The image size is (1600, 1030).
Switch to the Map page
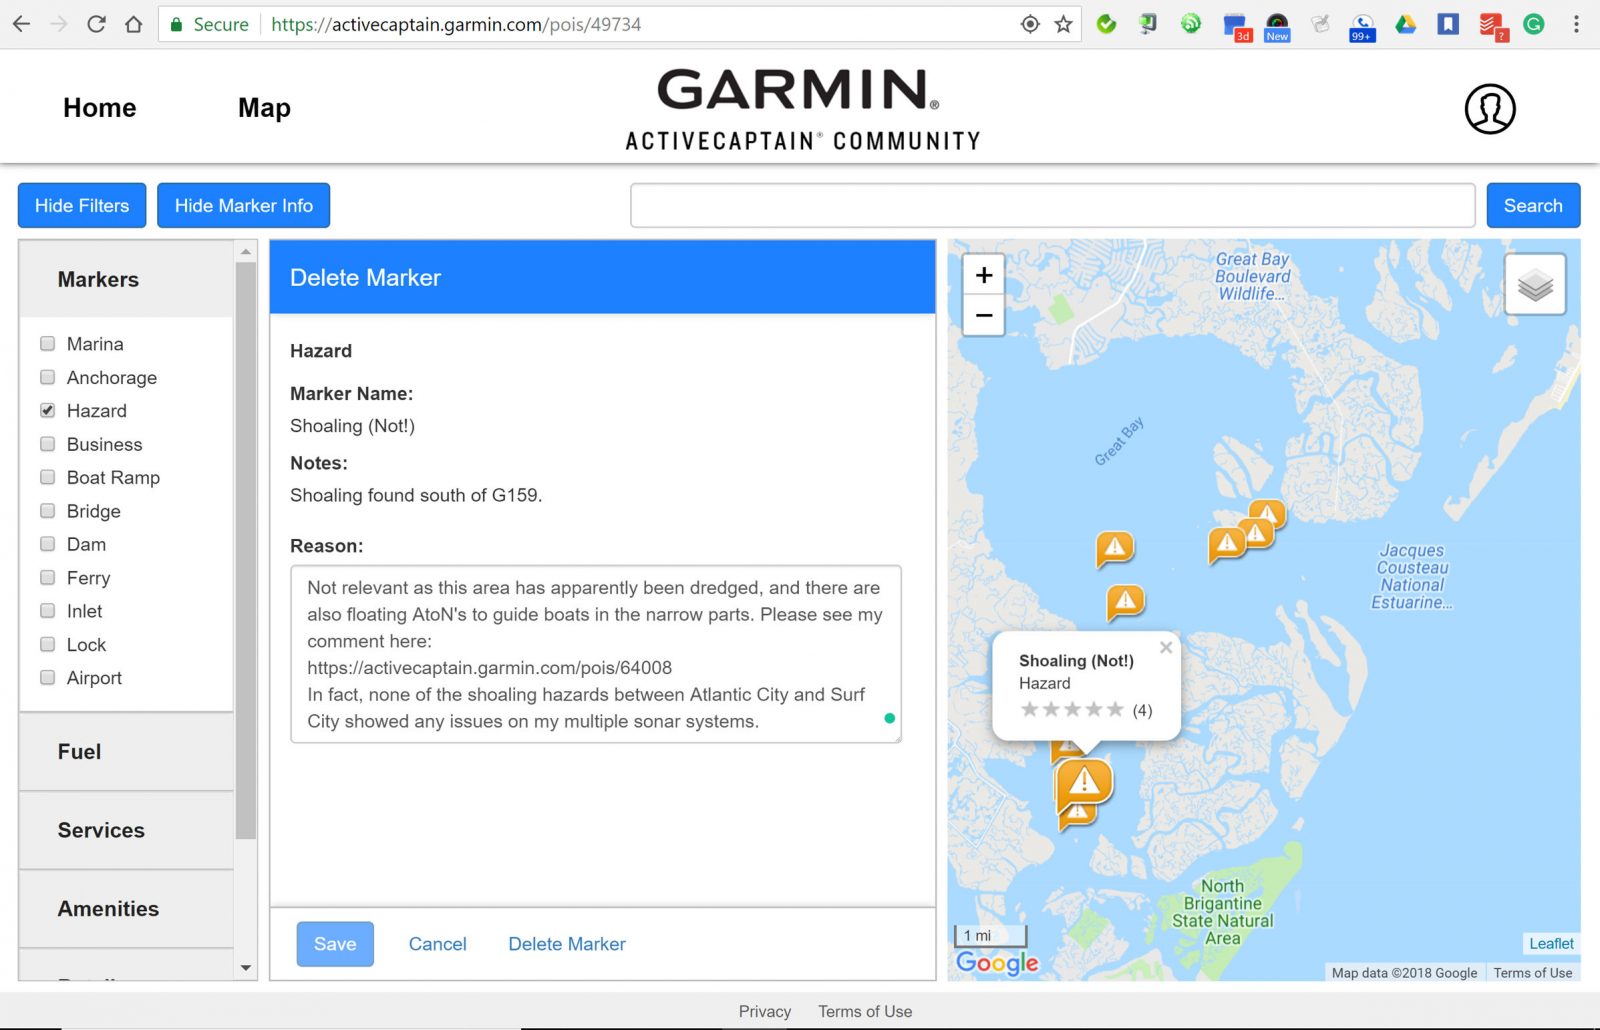(x=263, y=107)
